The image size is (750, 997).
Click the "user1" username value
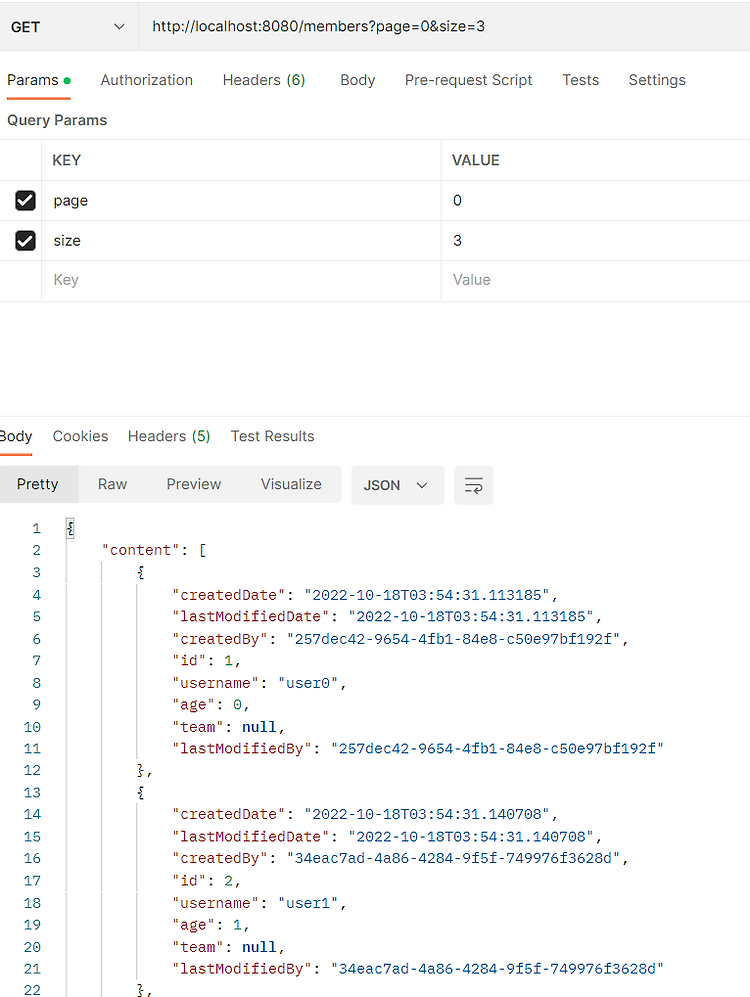[308, 903]
